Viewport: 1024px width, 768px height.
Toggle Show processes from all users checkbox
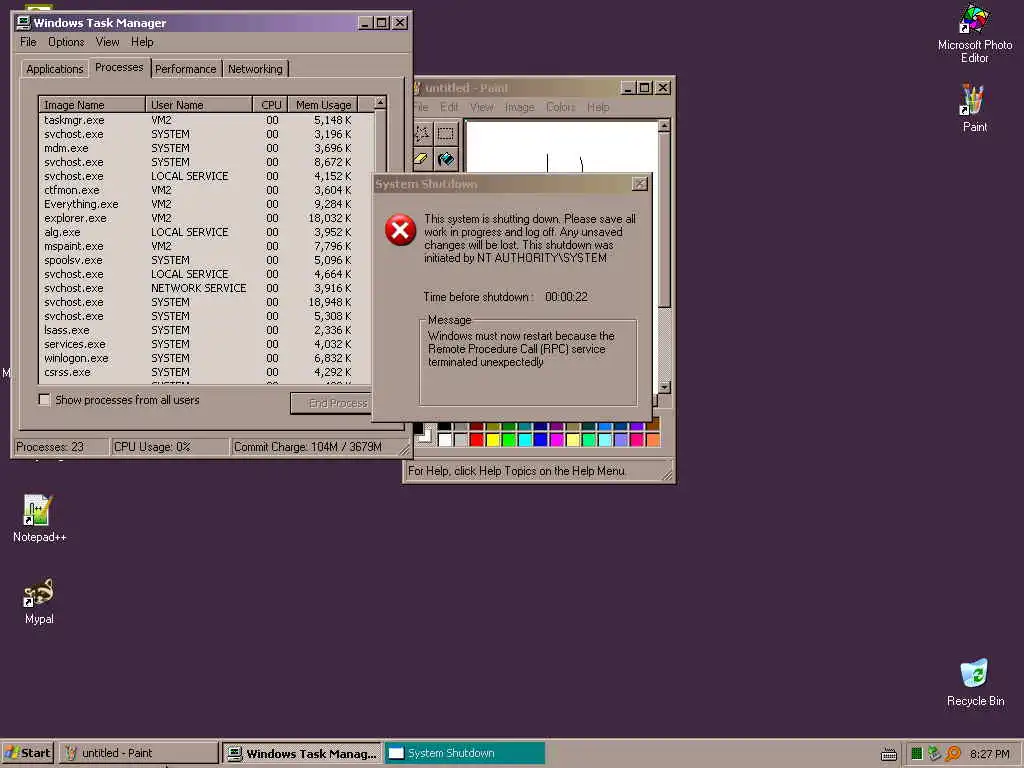[x=44, y=400]
